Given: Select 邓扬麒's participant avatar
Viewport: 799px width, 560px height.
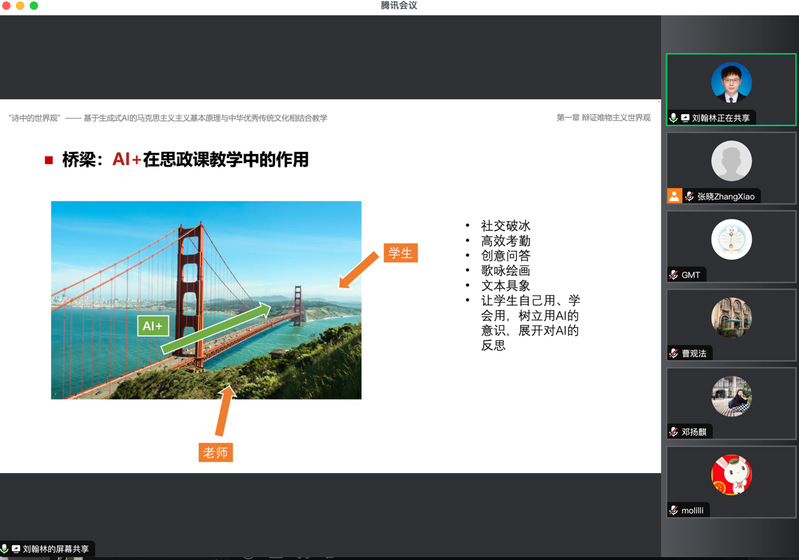Looking at the screenshot, I should click(x=731, y=396).
